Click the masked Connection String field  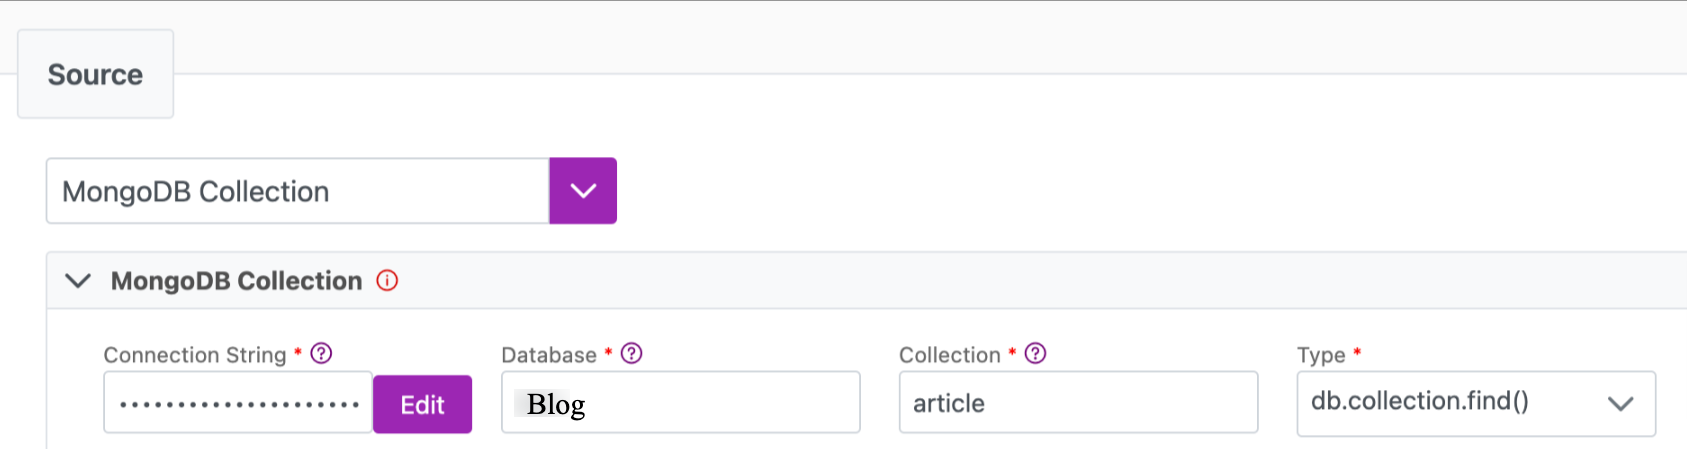tap(238, 404)
